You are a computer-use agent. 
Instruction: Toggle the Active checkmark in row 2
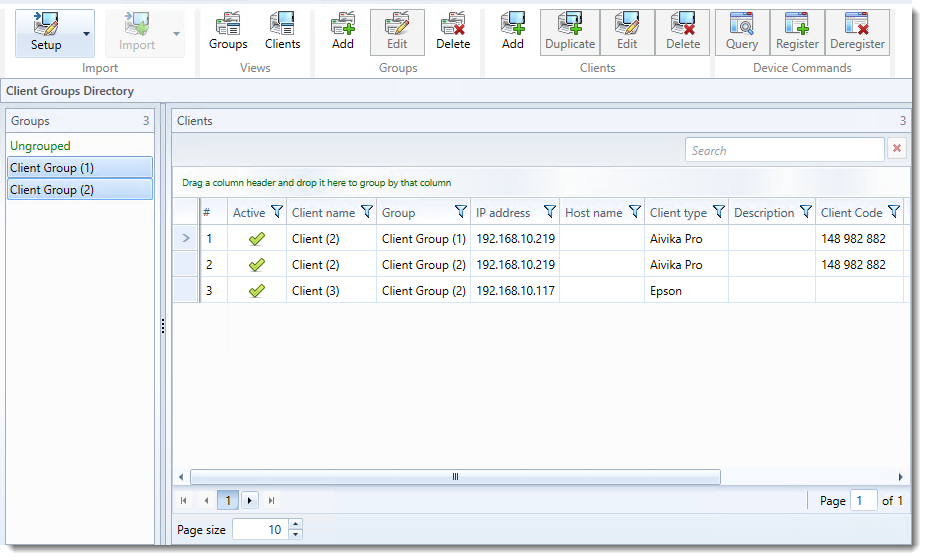pos(257,265)
